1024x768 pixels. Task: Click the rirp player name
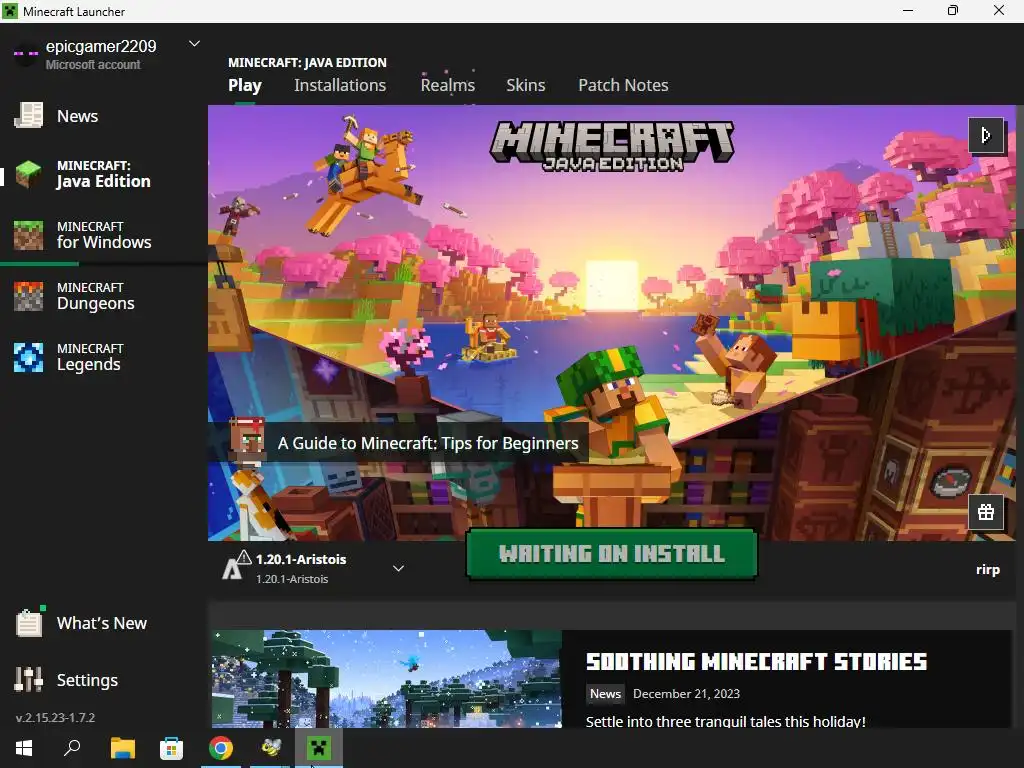(987, 569)
